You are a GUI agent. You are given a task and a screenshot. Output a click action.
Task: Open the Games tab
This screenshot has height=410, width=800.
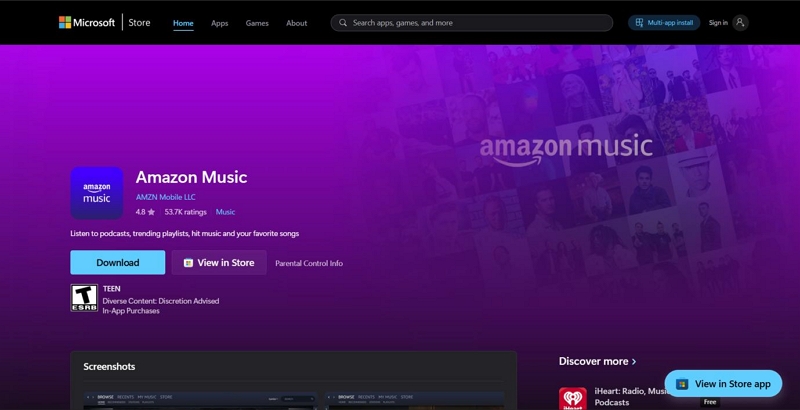click(257, 23)
